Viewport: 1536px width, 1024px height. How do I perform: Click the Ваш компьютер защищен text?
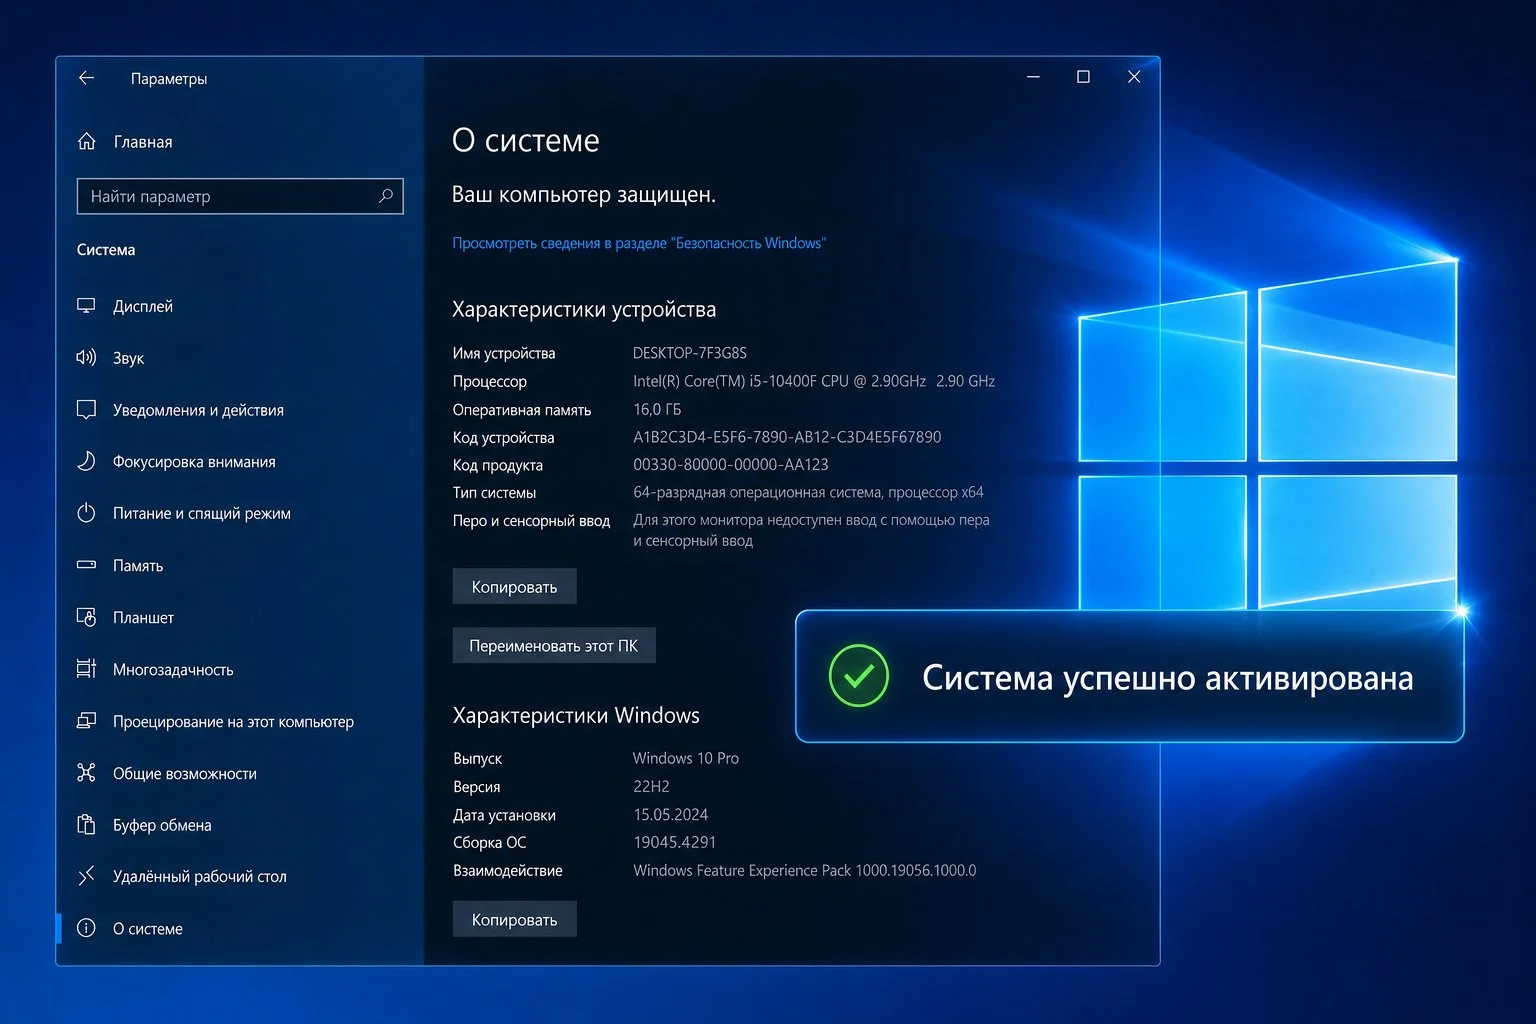[x=584, y=194]
